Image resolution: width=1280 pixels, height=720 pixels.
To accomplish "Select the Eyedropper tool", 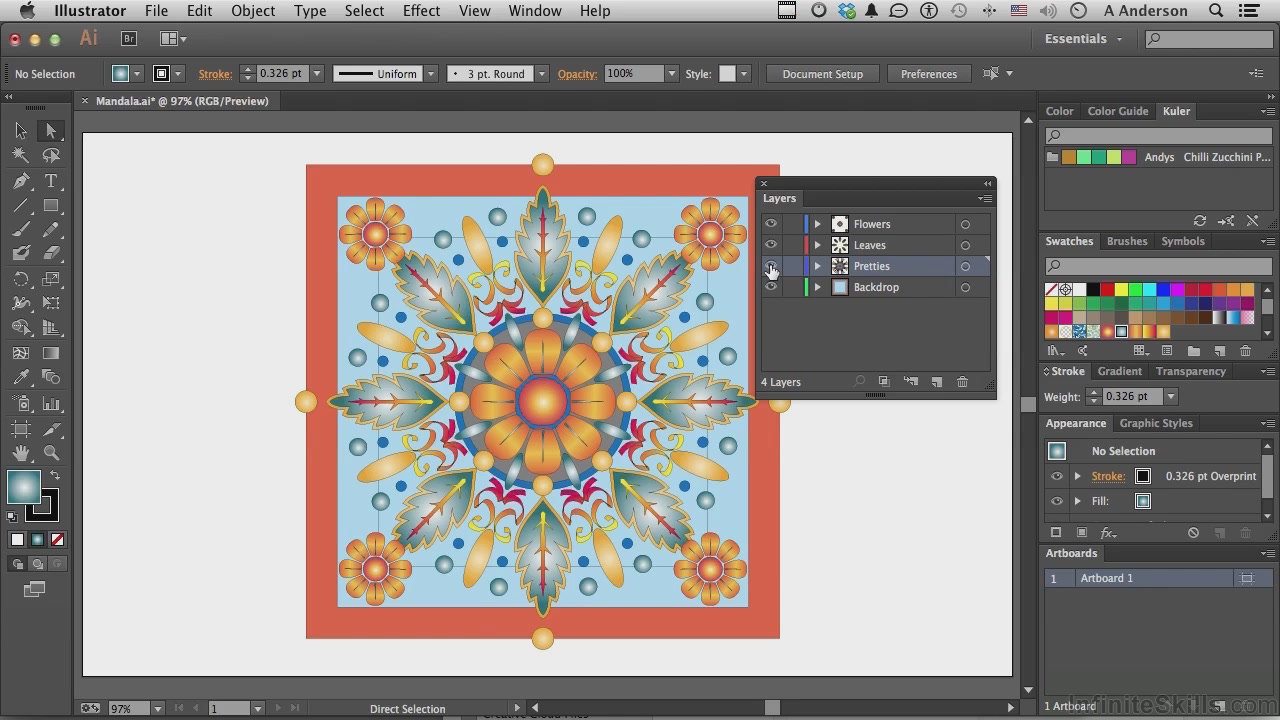I will 21,378.
